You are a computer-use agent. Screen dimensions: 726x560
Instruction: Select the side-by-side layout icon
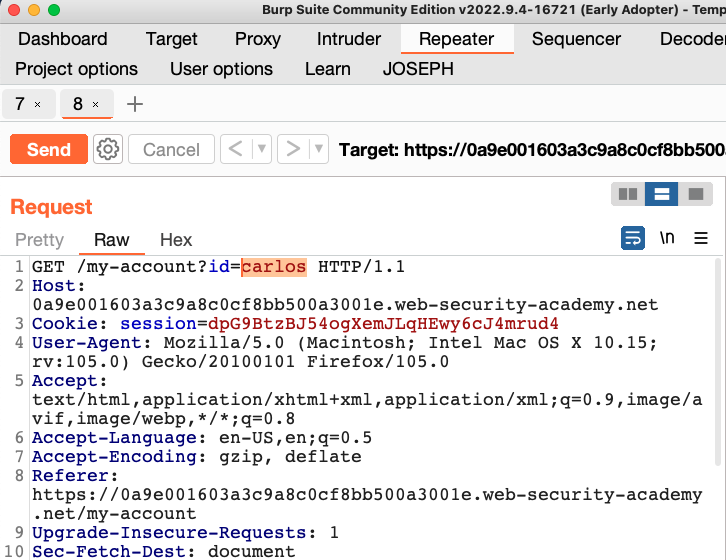[628, 194]
